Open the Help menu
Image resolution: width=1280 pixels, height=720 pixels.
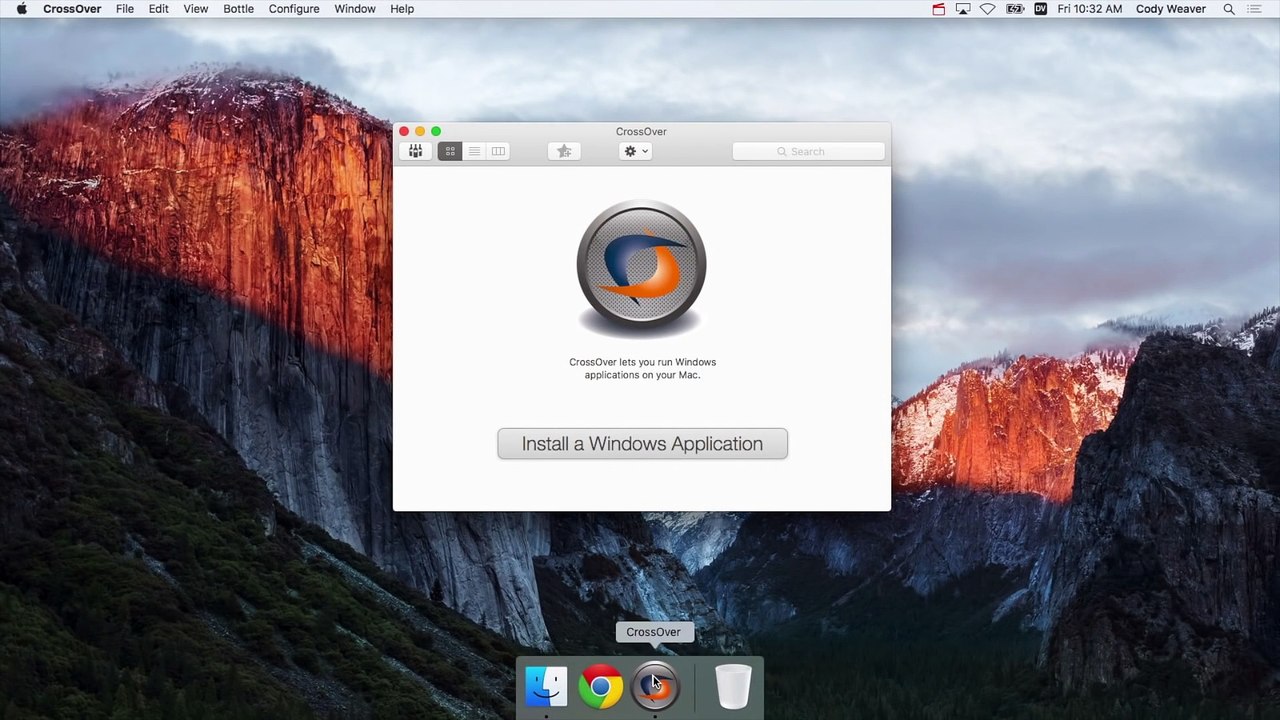coord(402,9)
